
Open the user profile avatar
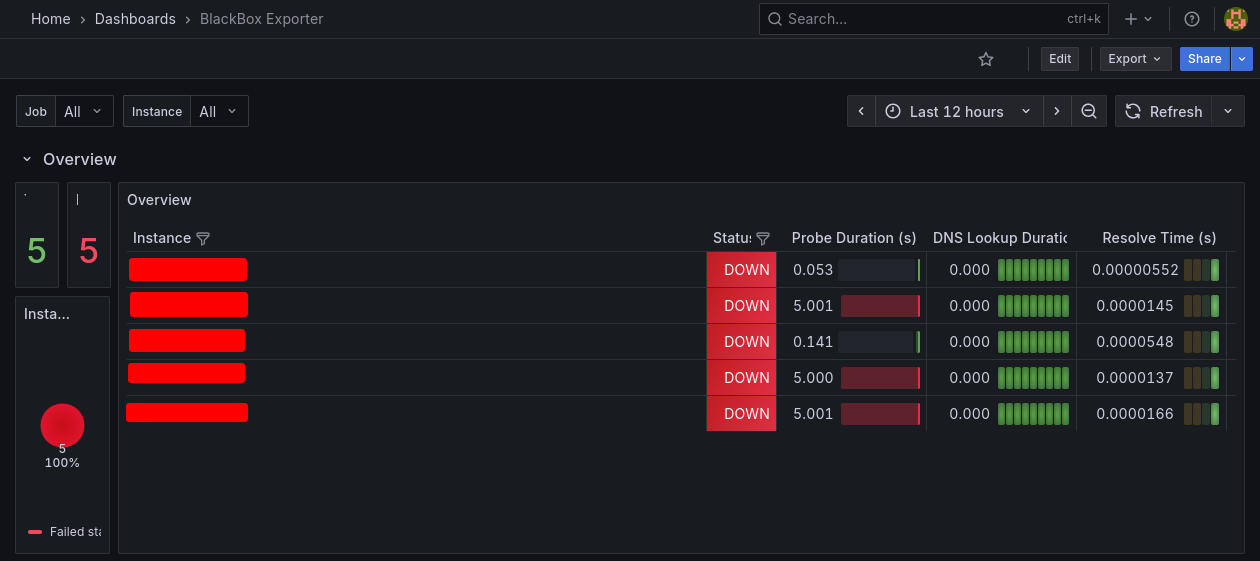tap(1234, 19)
